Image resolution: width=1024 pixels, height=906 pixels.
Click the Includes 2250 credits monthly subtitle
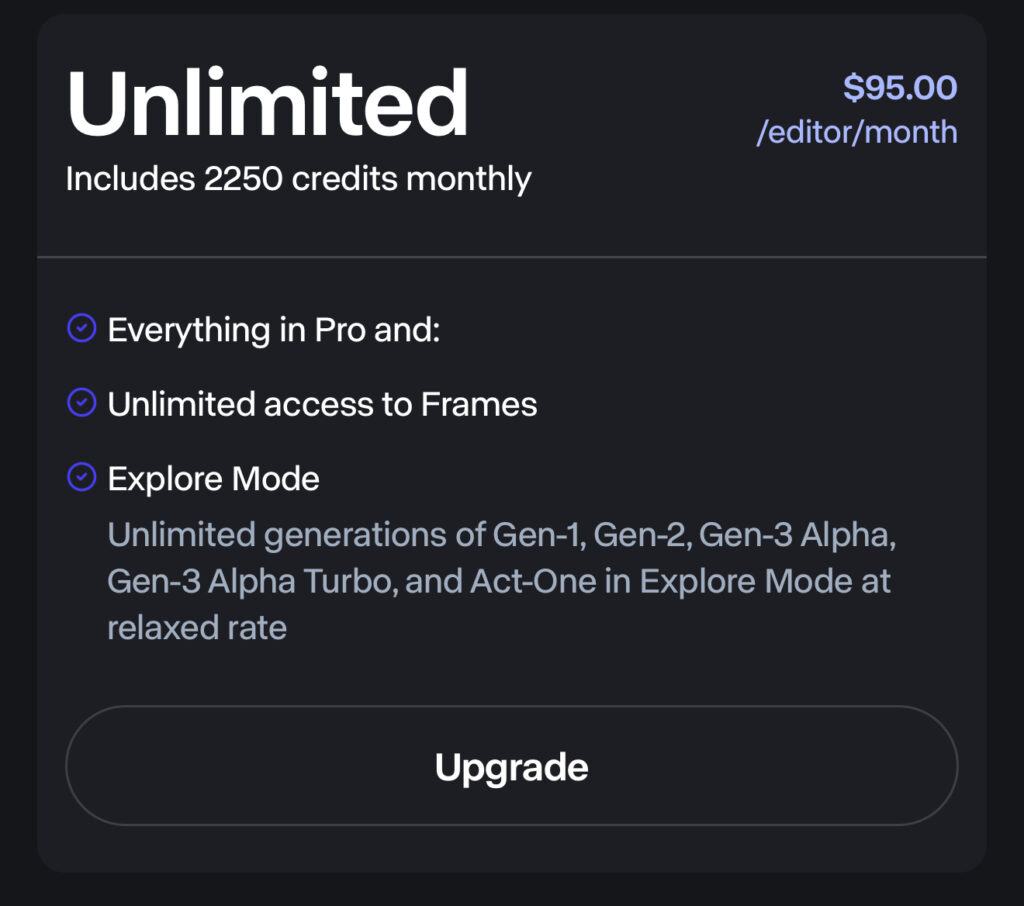point(298,179)
